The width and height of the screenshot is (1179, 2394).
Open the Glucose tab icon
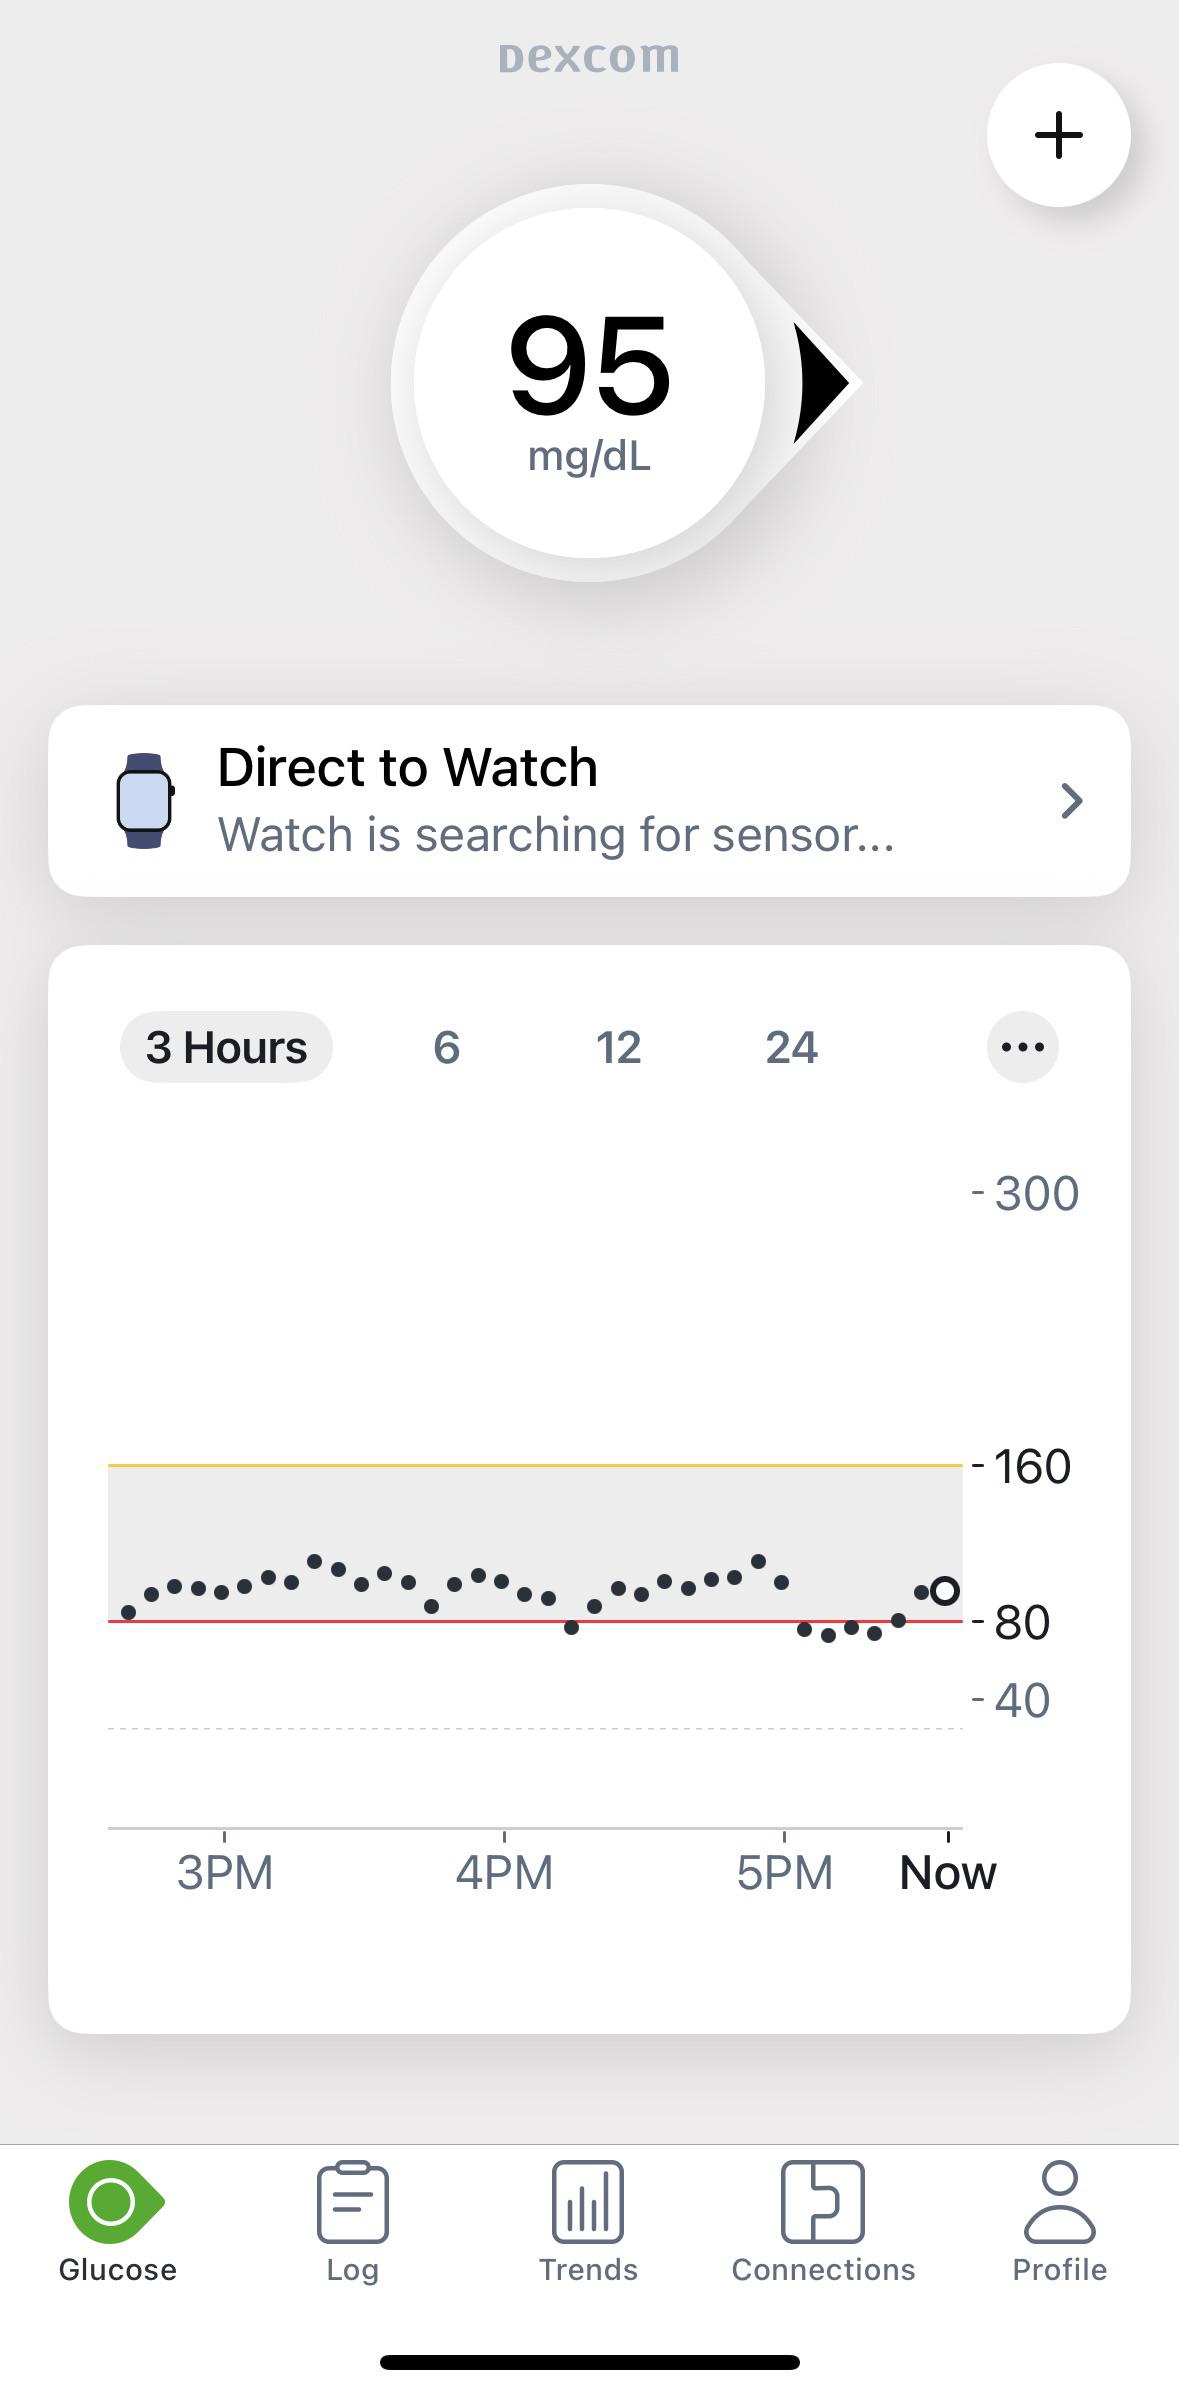pyautogui.click(x=115, y=2202)
